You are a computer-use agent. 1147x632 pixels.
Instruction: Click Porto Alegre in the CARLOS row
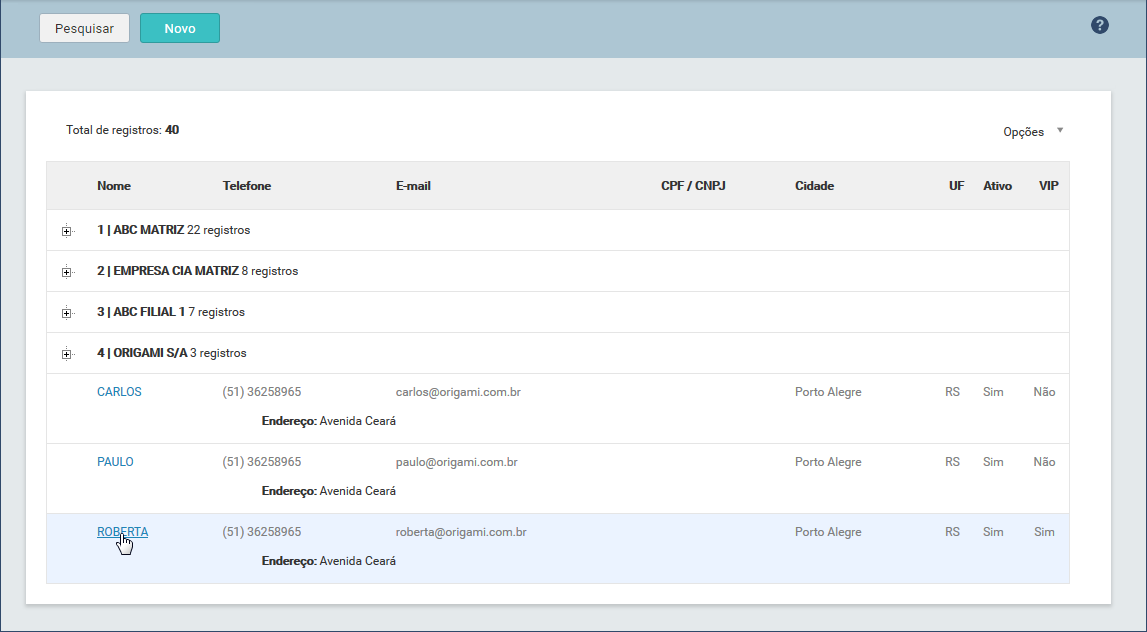pyautogui.click(x=828, y=392)
